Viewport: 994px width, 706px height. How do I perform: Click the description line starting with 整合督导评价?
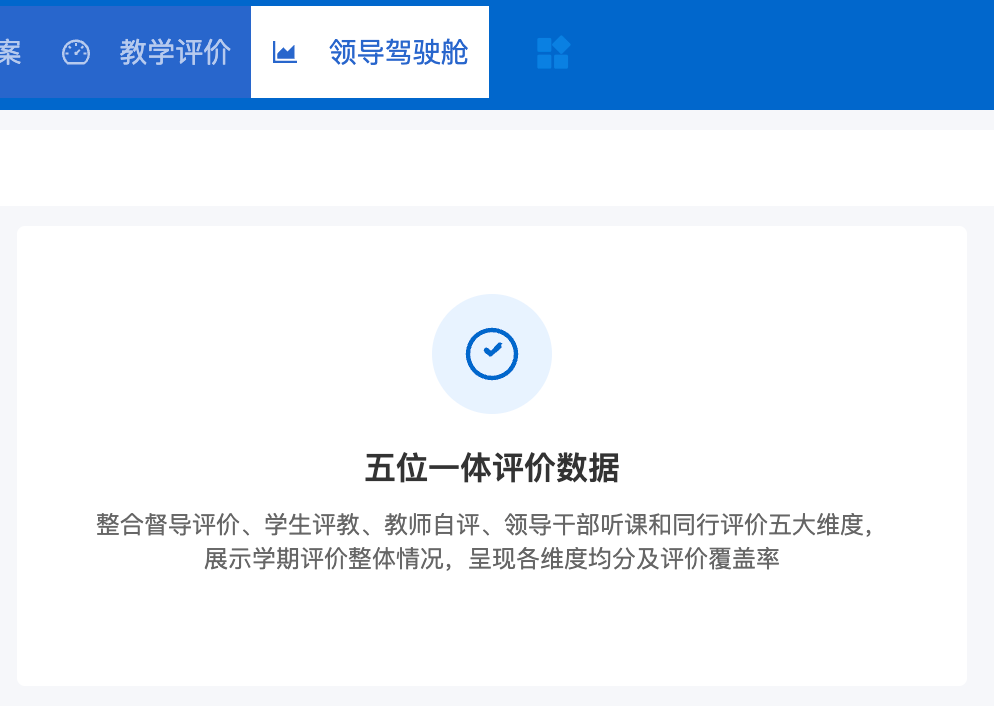pyautogui.click(x=485, y=525)
